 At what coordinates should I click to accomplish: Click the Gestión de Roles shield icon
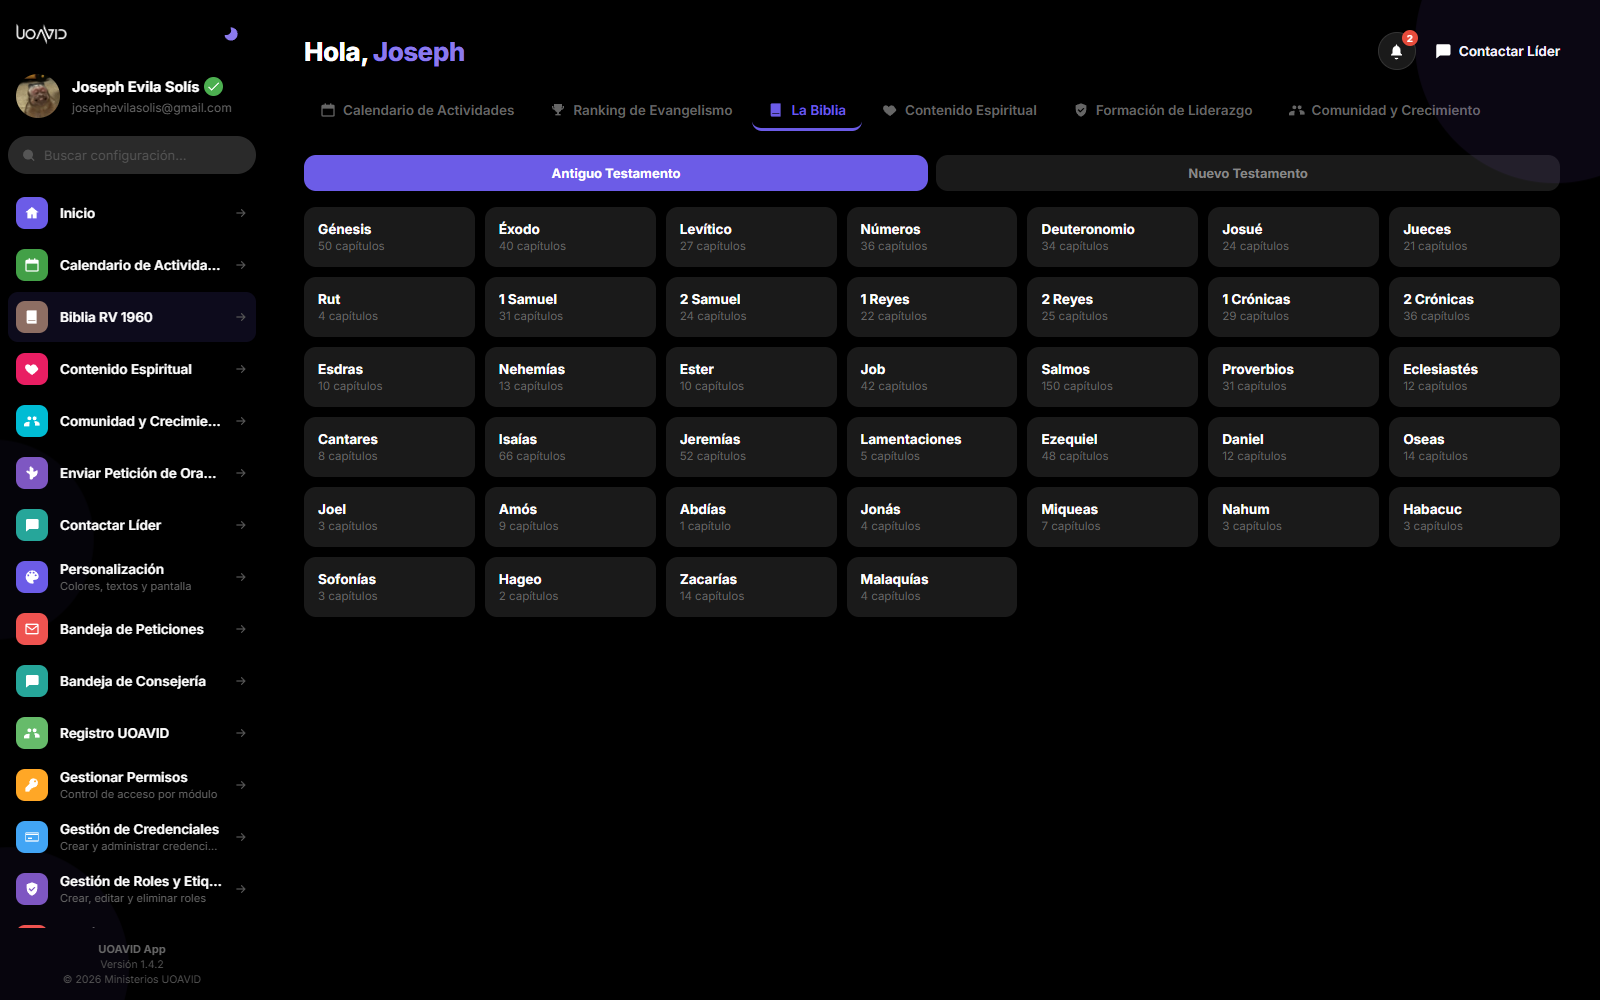click(x=32, y=889)
